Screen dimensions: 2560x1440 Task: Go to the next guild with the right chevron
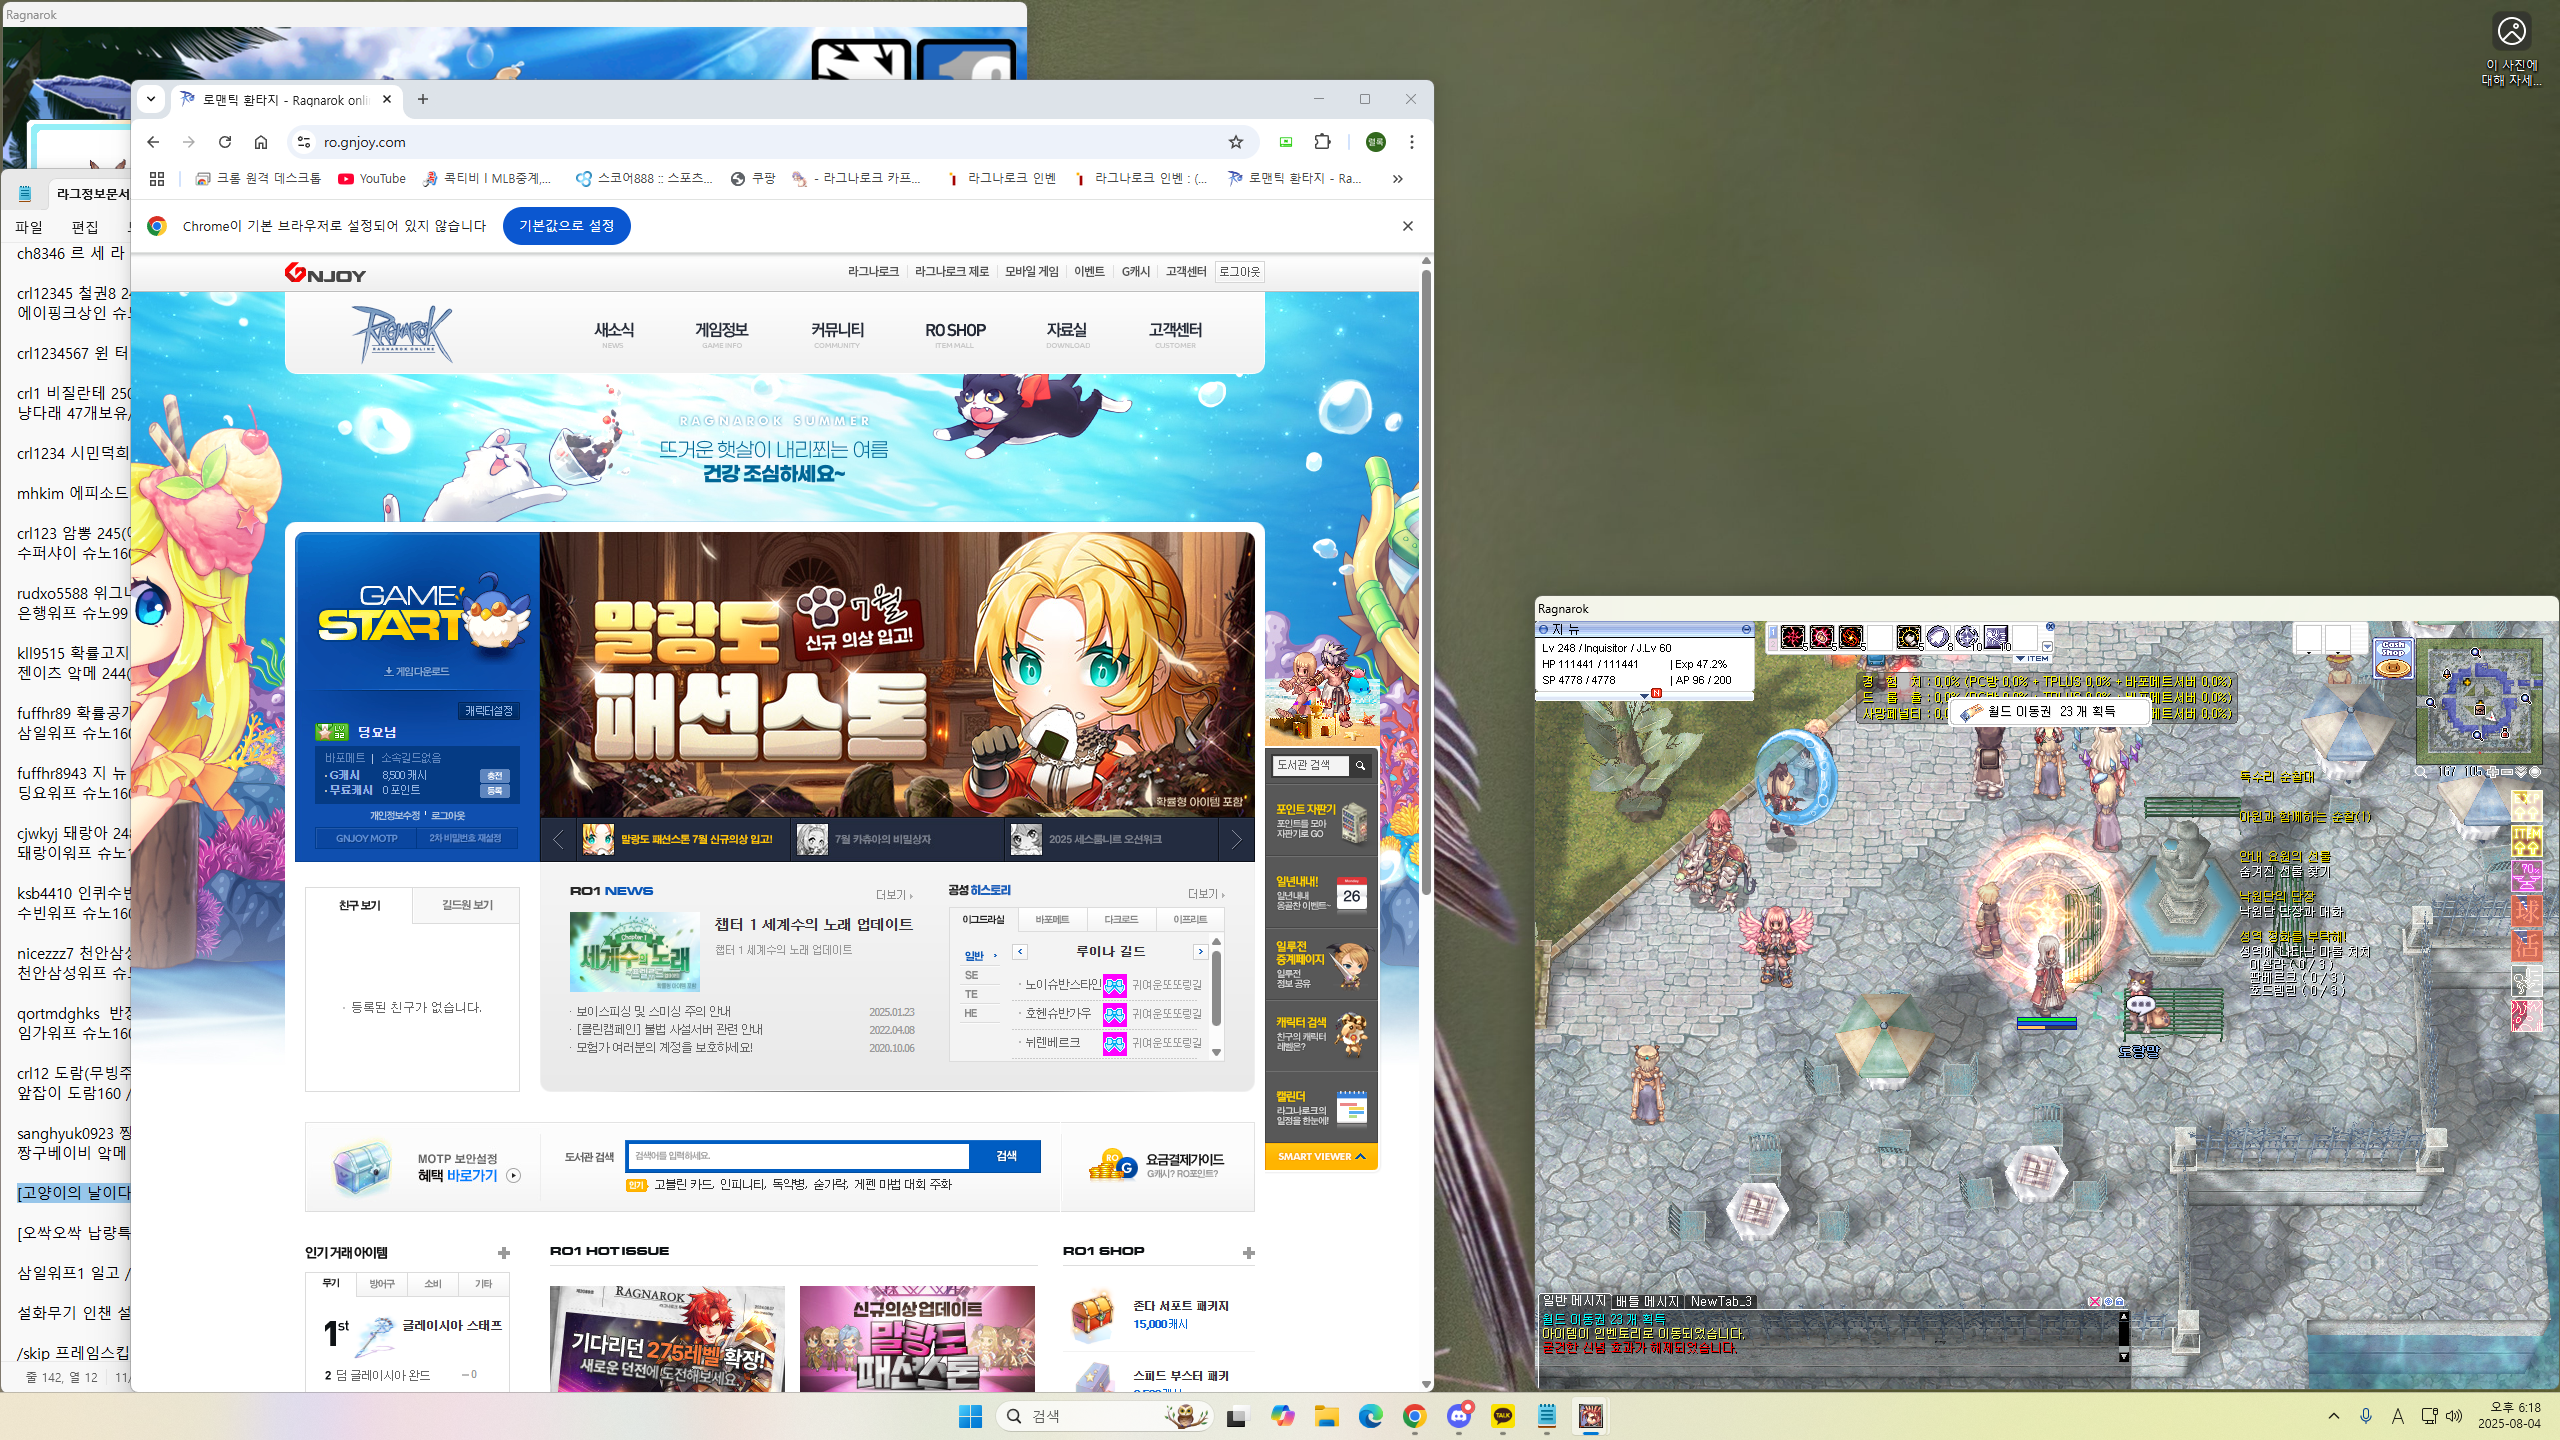coord(1200,952)
